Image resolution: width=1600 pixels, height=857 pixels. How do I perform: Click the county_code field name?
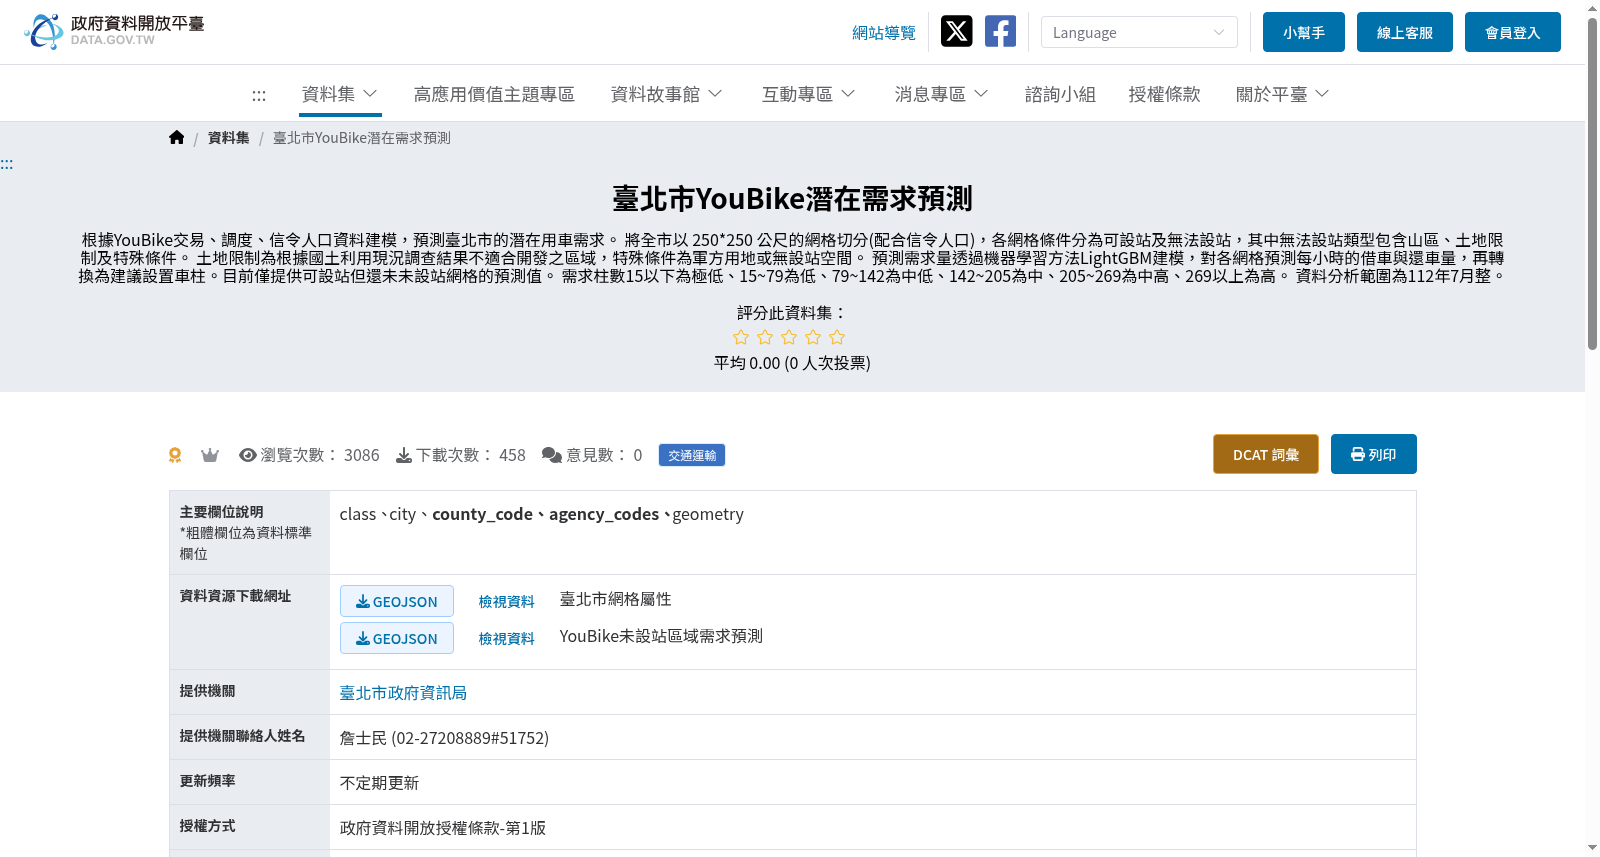click(482, 514)
